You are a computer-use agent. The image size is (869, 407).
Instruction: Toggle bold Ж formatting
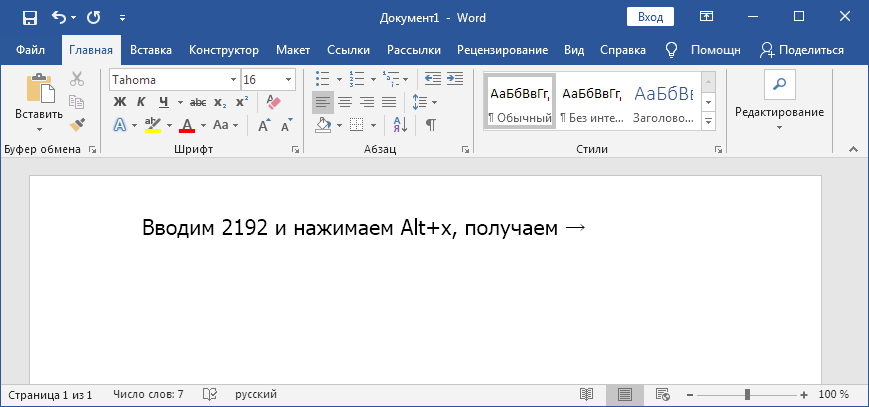[119, 102]
